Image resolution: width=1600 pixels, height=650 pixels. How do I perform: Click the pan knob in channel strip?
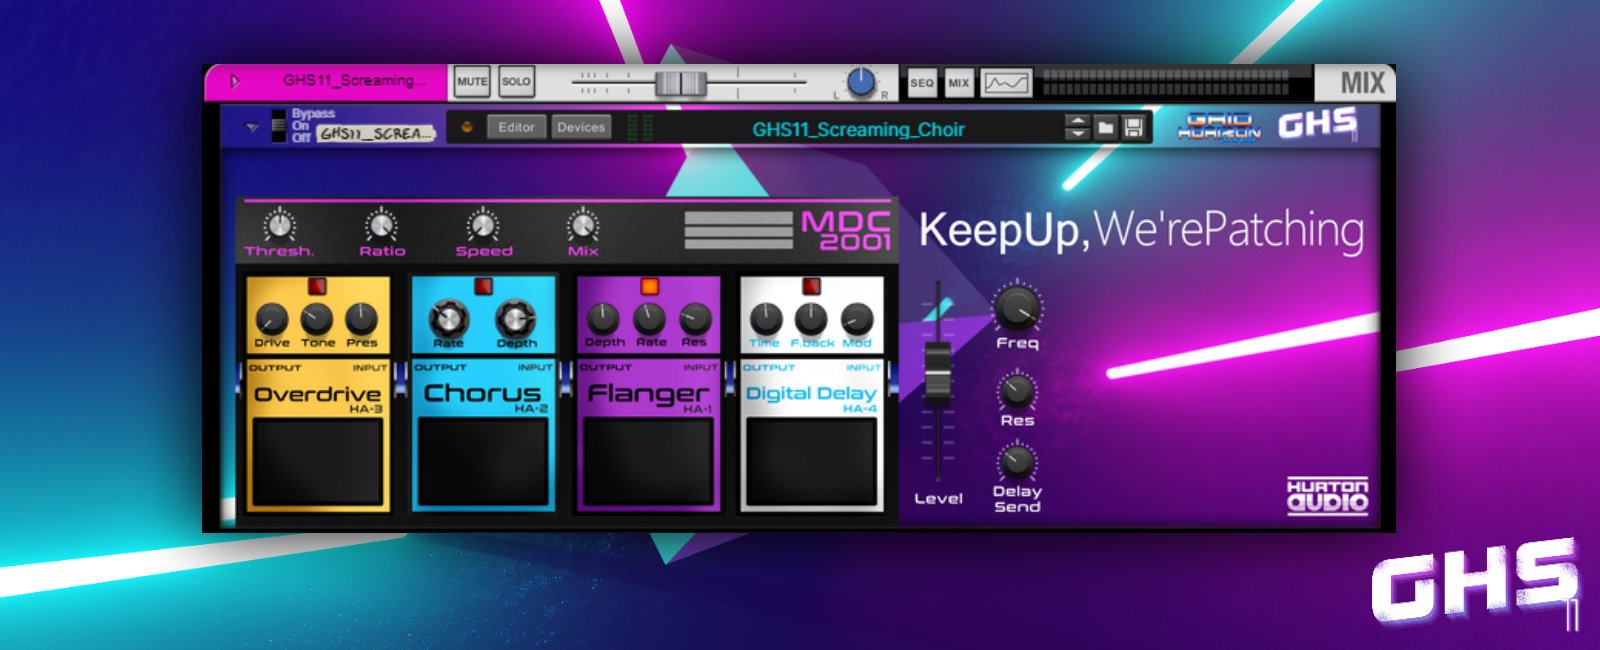click(x=860, y=82)
